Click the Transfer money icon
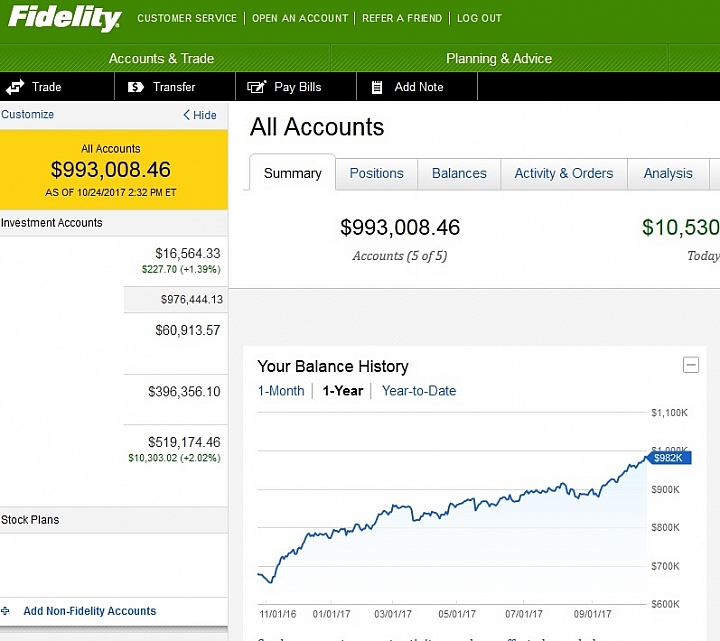 135,87
